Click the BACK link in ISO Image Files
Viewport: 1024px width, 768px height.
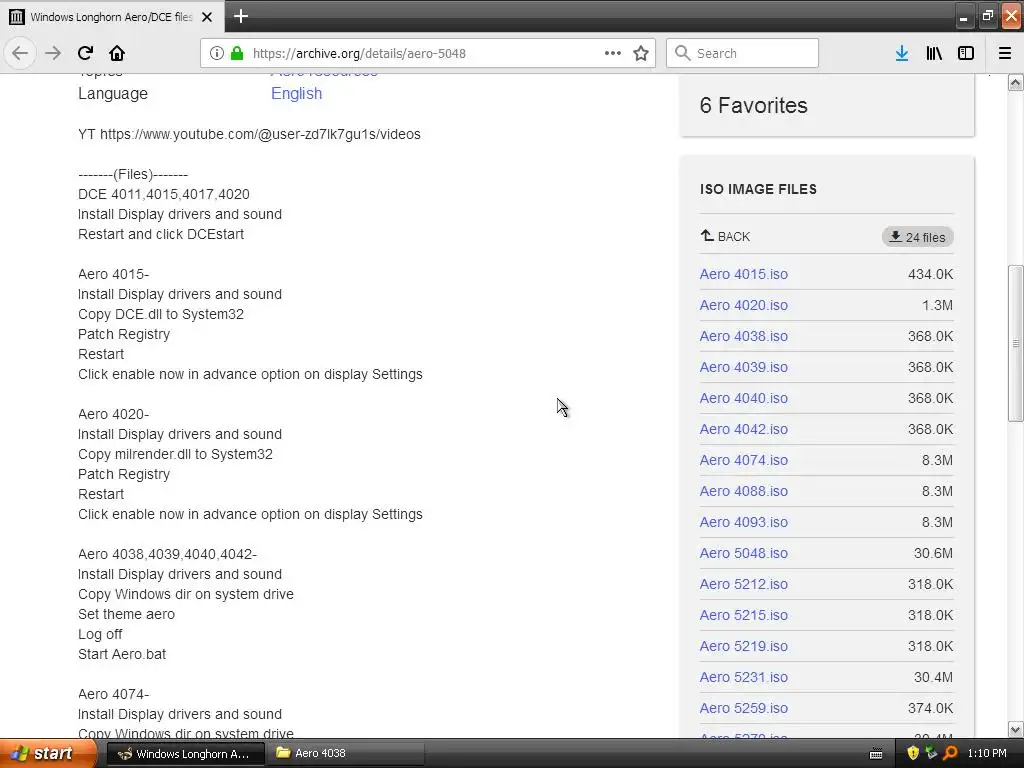pyautogui.click(x=726, y=236)
